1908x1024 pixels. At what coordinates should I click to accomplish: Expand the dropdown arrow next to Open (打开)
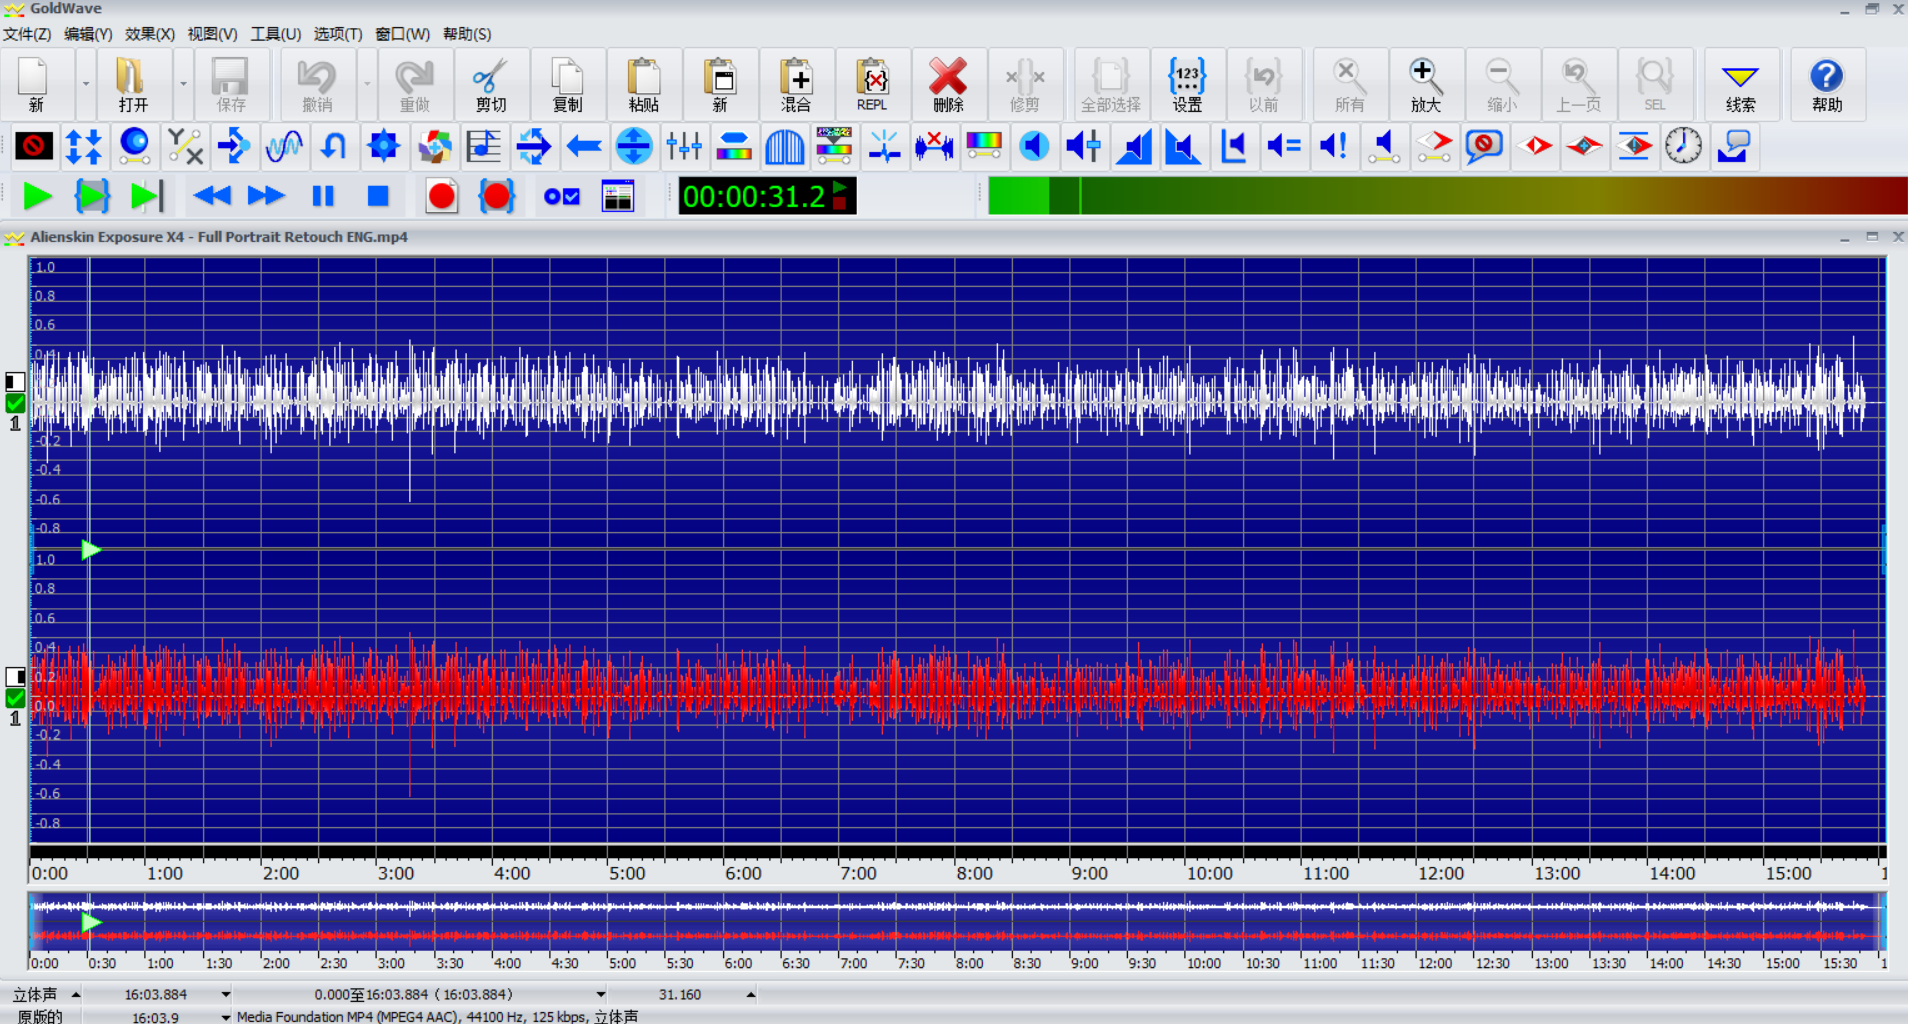click(x=183, y=84)
